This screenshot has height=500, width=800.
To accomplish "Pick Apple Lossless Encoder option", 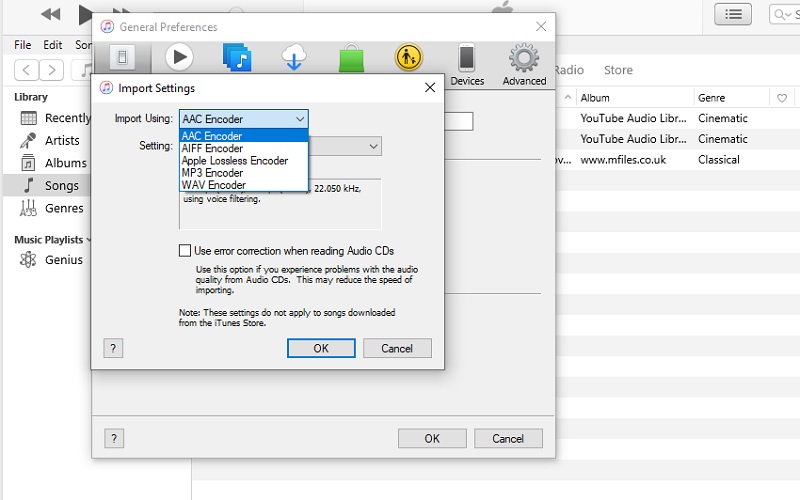I will pos(234,161).
